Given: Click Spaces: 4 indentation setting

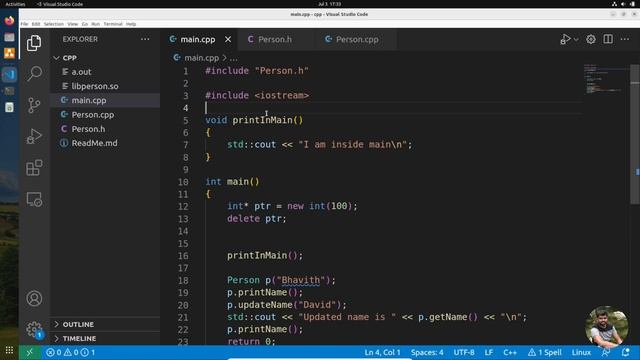Looking at the screenshot, I should click(x=427, y=352).
